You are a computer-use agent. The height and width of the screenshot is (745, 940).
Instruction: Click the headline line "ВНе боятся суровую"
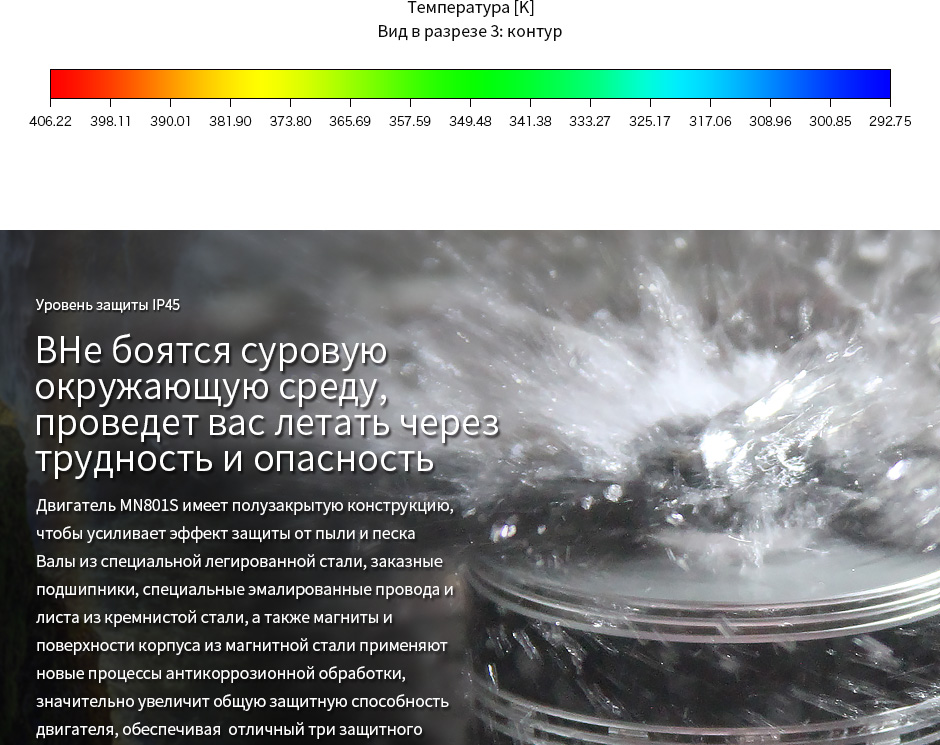pyautogui.click(x=212, y=350)
